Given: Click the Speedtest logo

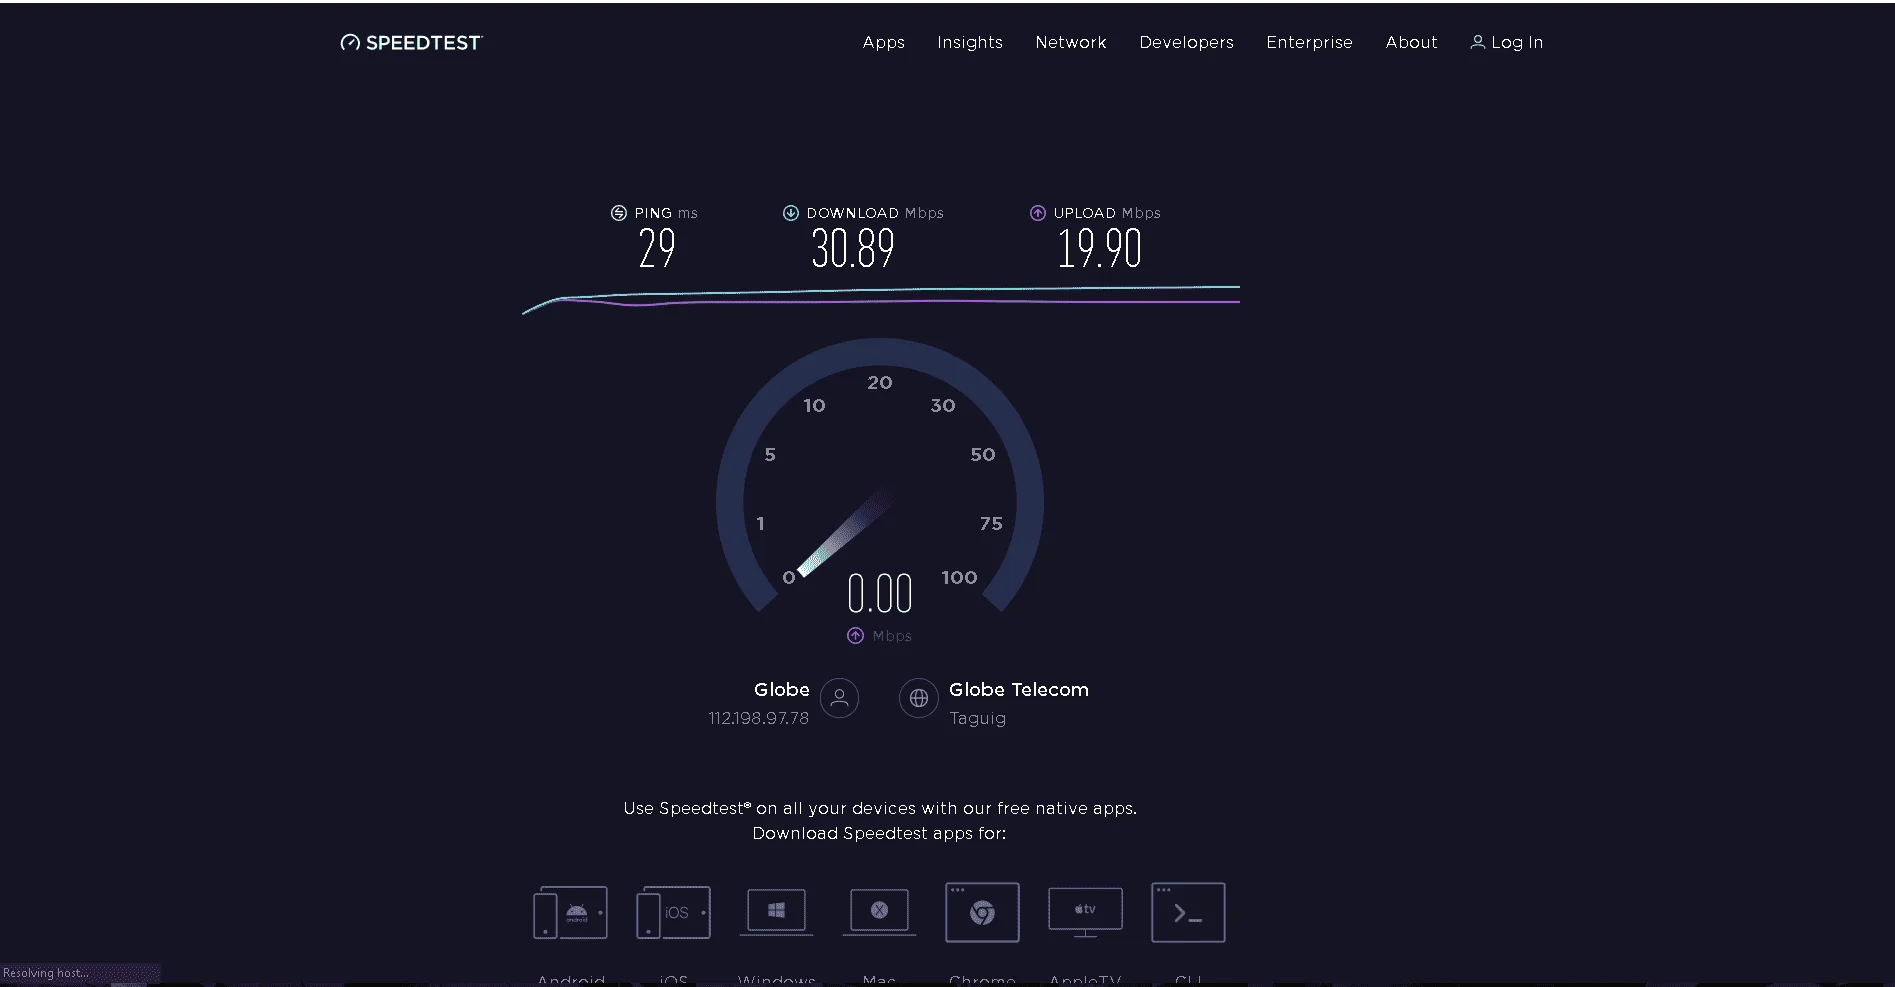Looking at the screenshot, I should pyautogui.click(x=411, y=42).
